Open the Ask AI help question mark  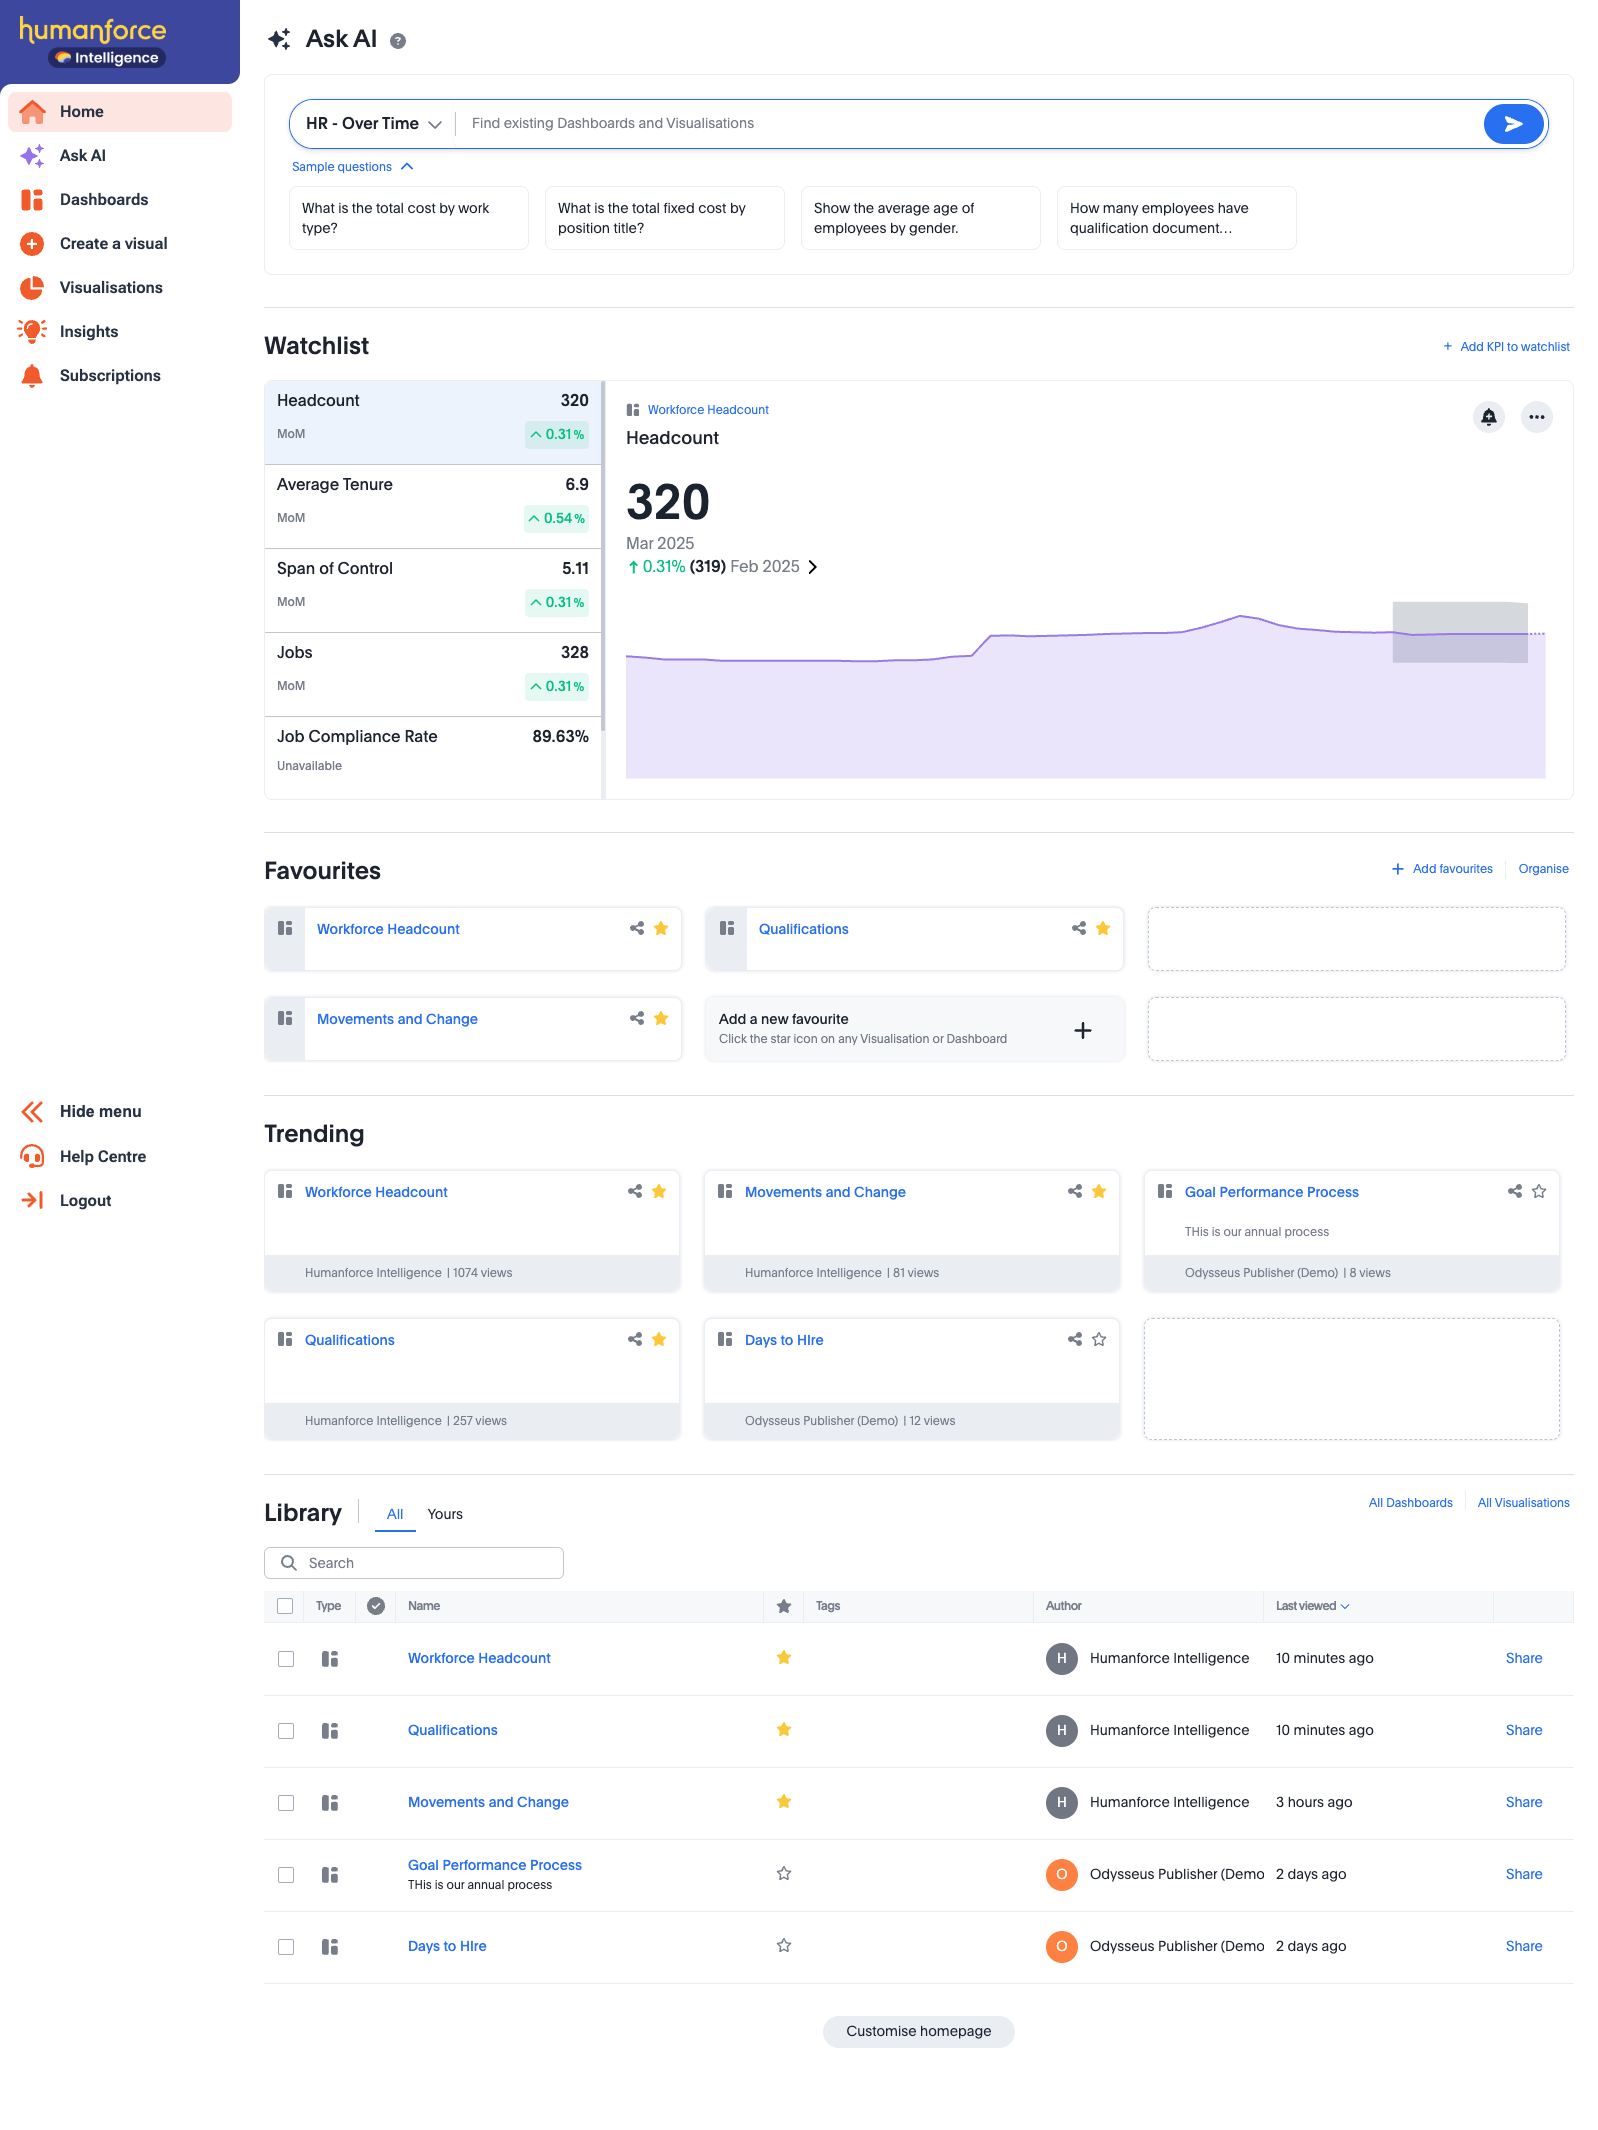point(398,41)
